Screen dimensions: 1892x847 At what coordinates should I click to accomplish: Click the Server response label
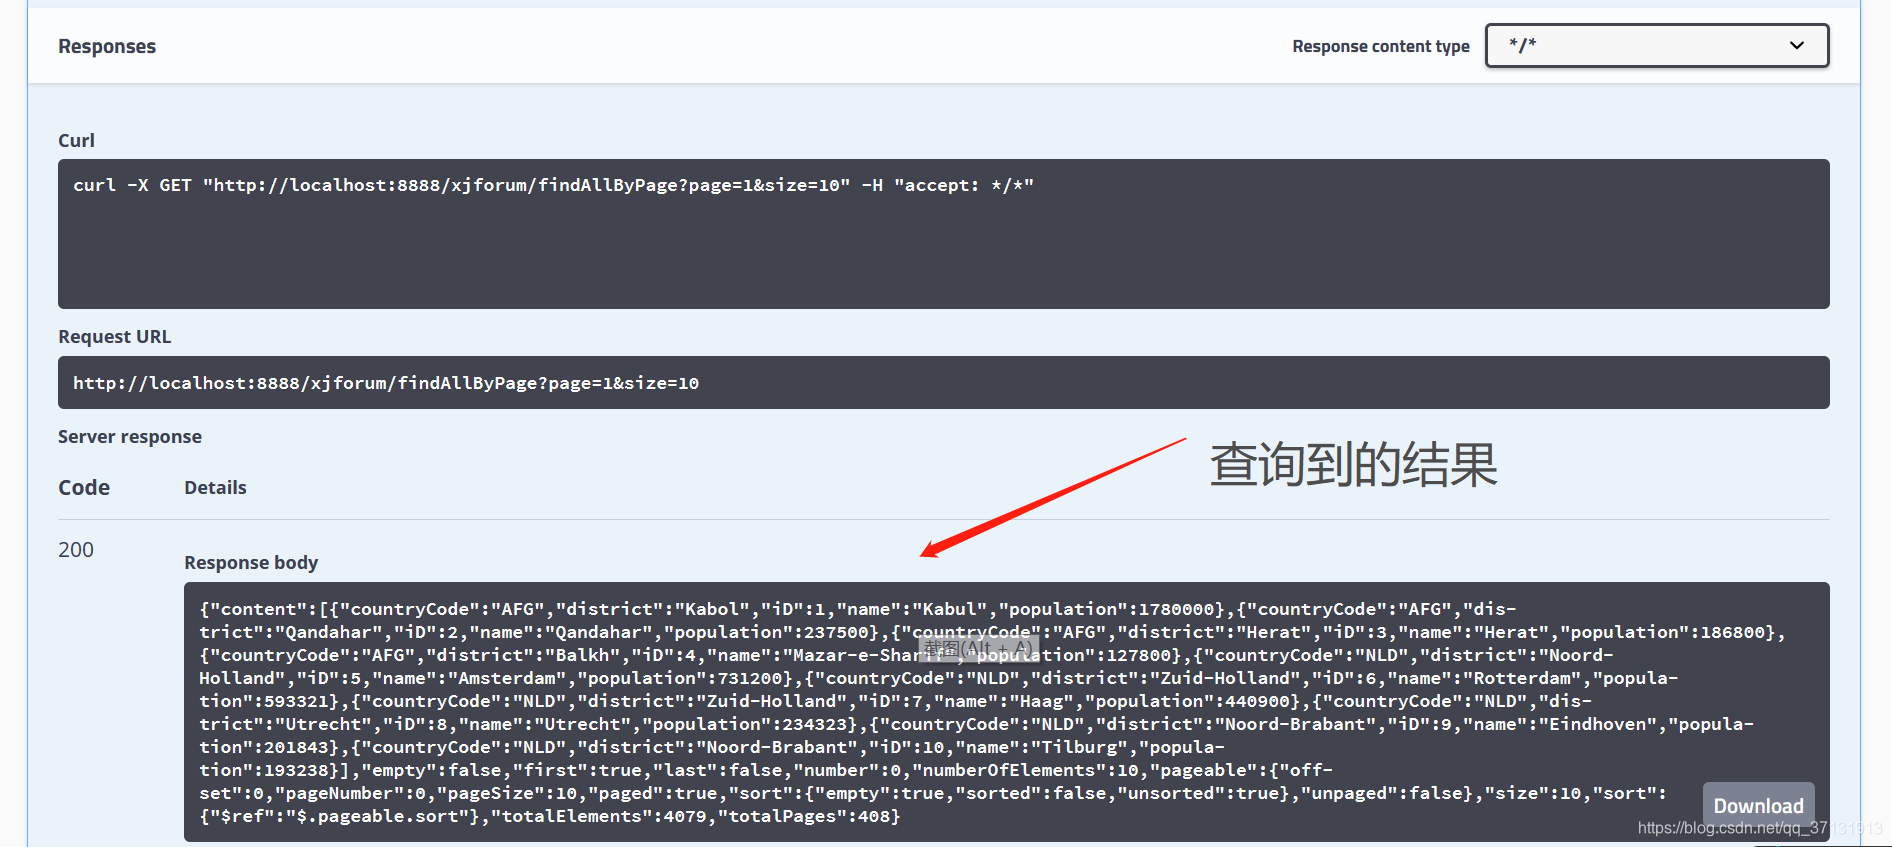coord(130,437)
